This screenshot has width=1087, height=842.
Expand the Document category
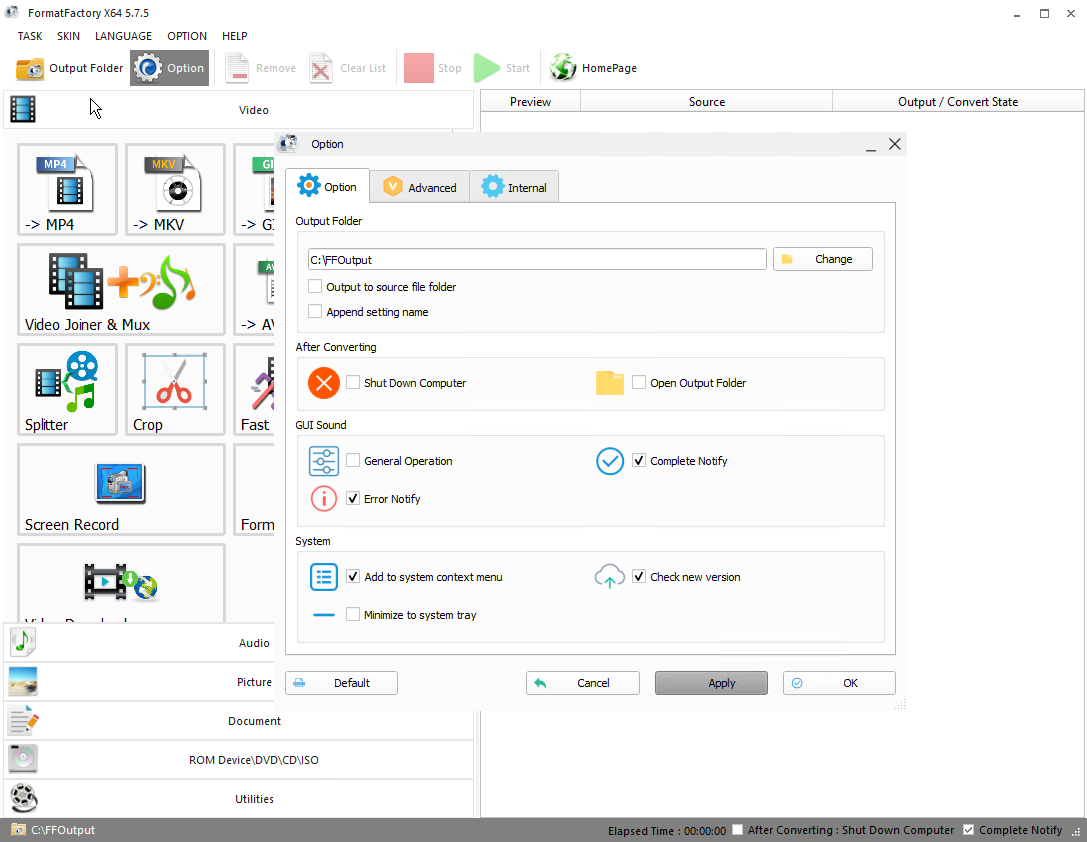coord(238,721)
